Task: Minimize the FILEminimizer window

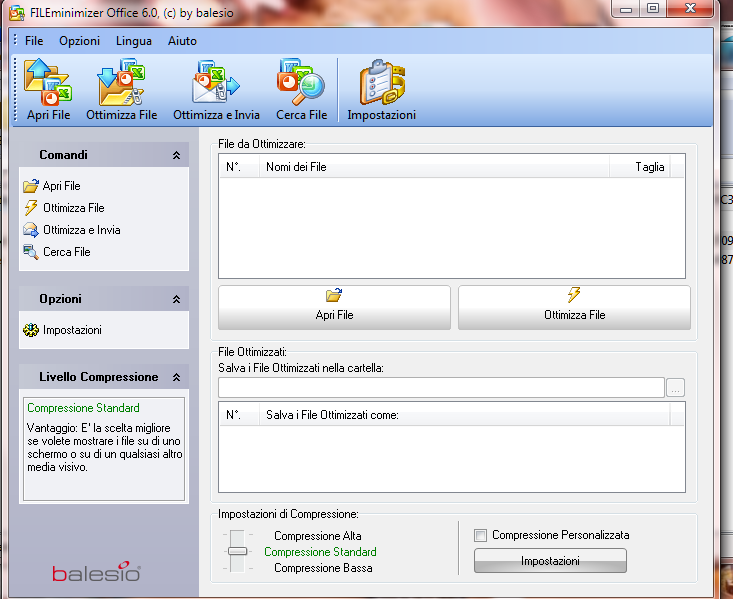Action: click(x=626, y=9)
